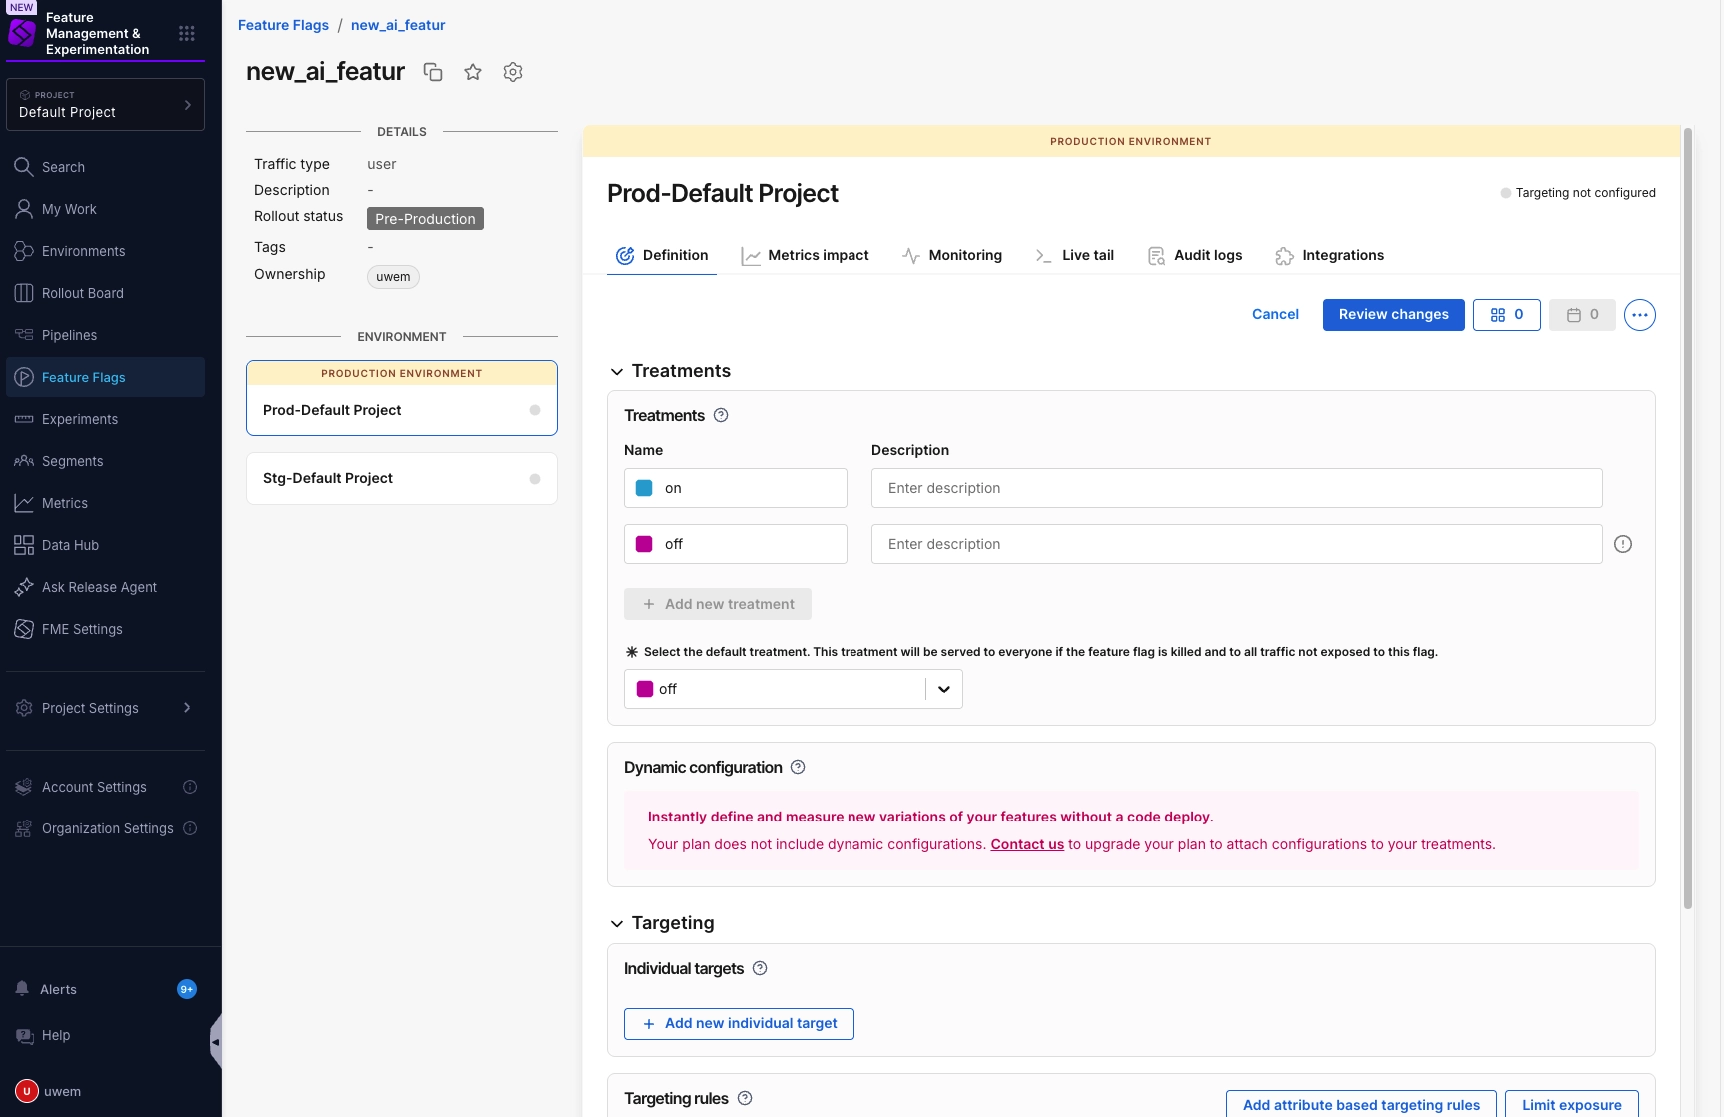Open the Rollout Board
Viewport: 1724px width, 1117px height.
[x=105, y=293]
